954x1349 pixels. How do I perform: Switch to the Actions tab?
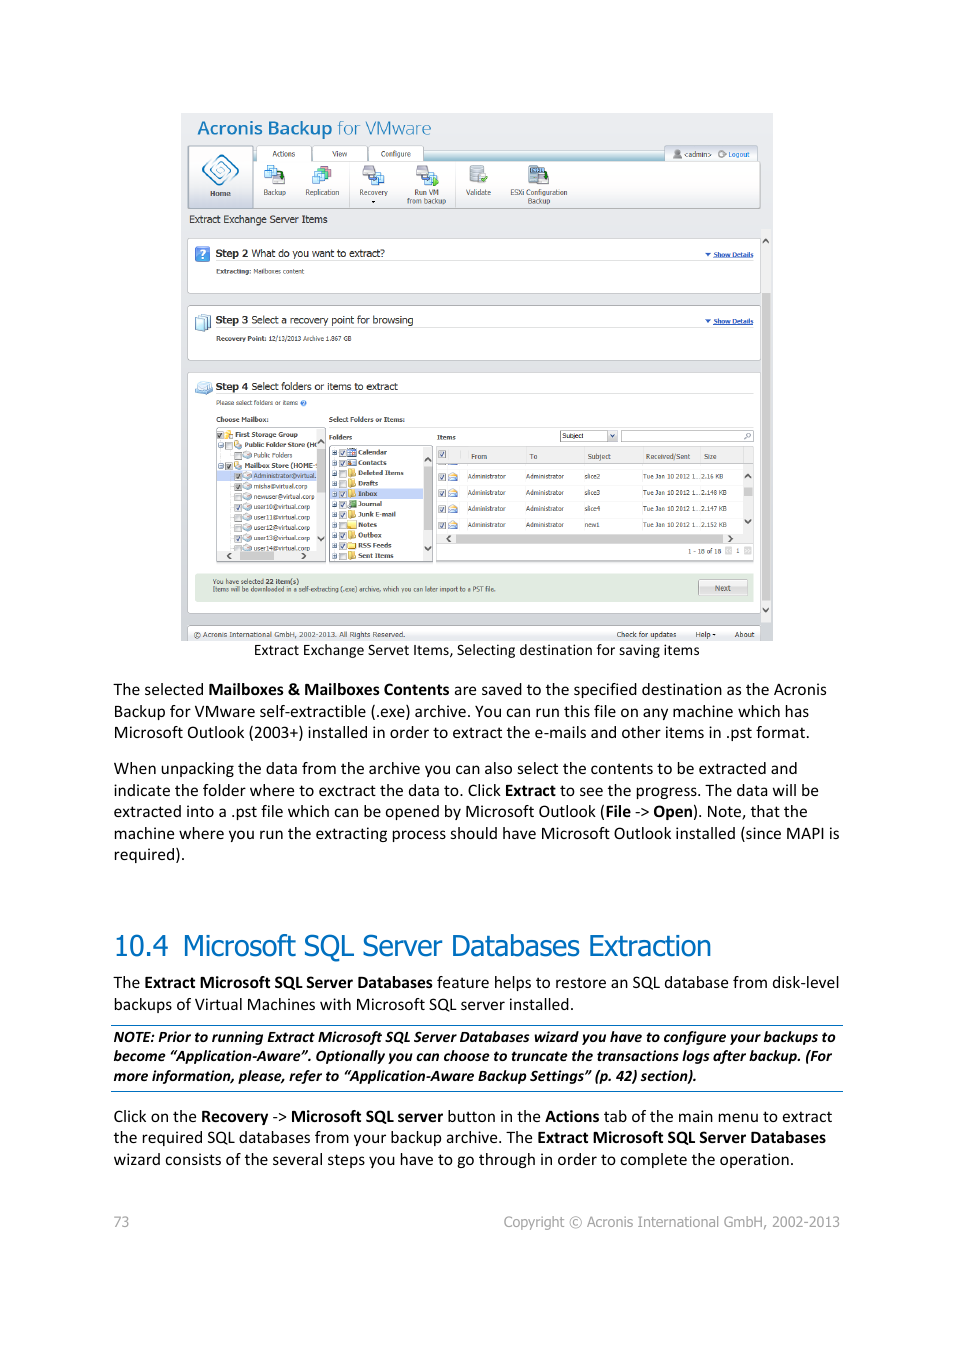click(x=284, y=154)
